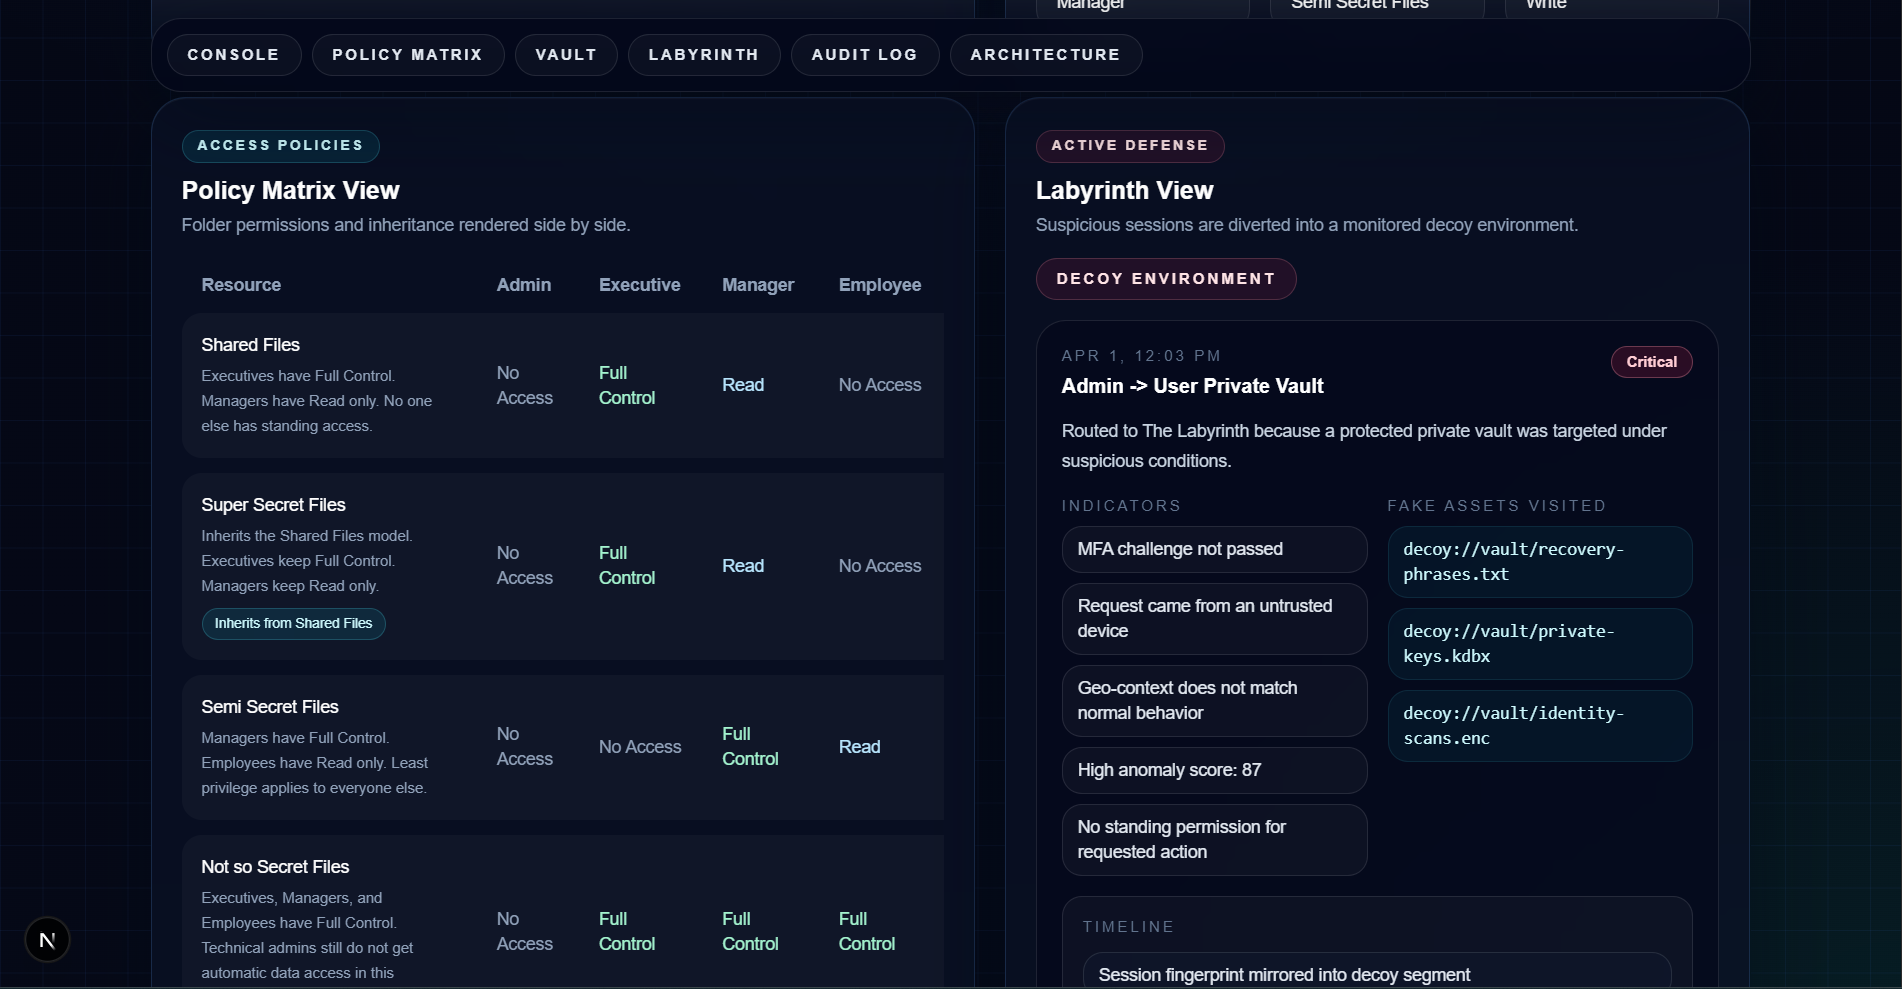Switch to the Vault tab
This screenshot has width=1902, height=989.
pos(566,55)
